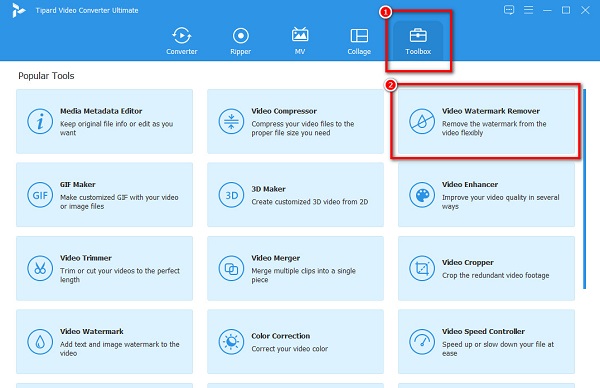Select the Toolbox tab
This screenshot has height=388, width=600.
point(418,41)
